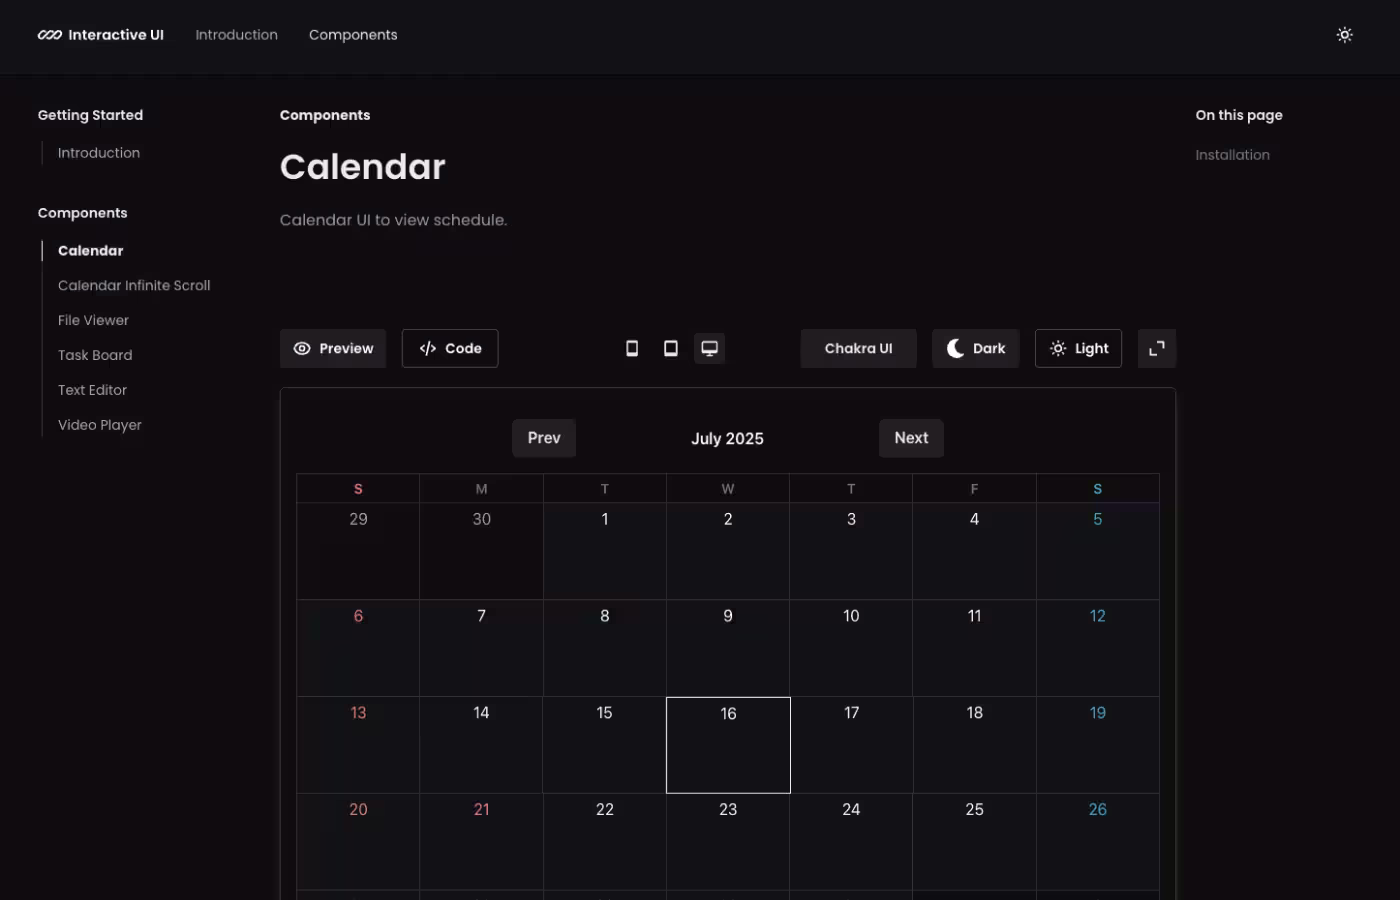Viewport: 1400px width, 900px height.
Task: Click the Interactive UI infinity logo
Action: pyautogui.click(x=47, y=34)
